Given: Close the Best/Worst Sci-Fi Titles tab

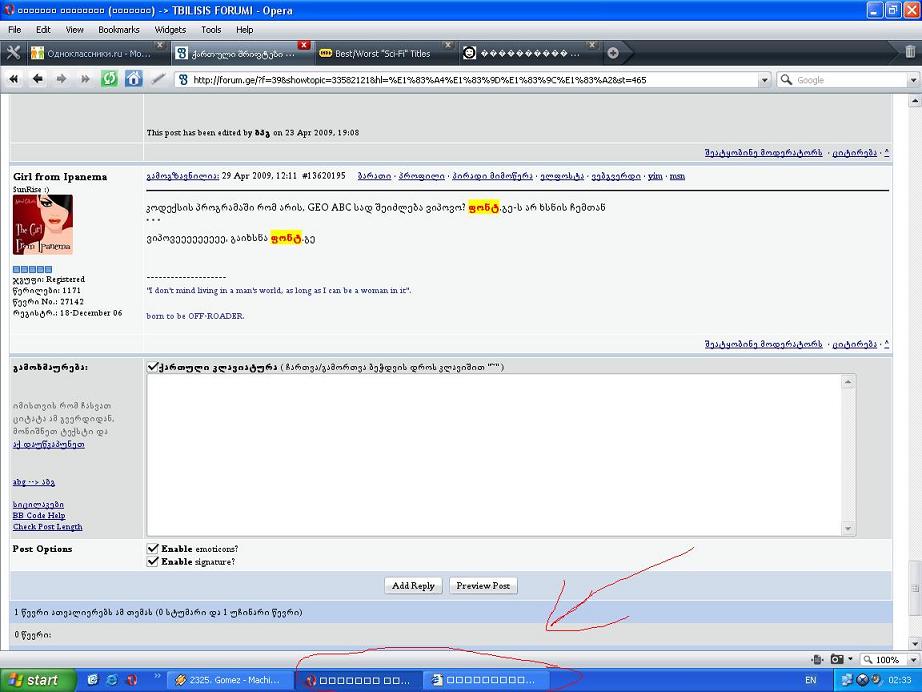Looking at the screenshot, I should coord(448,45).
